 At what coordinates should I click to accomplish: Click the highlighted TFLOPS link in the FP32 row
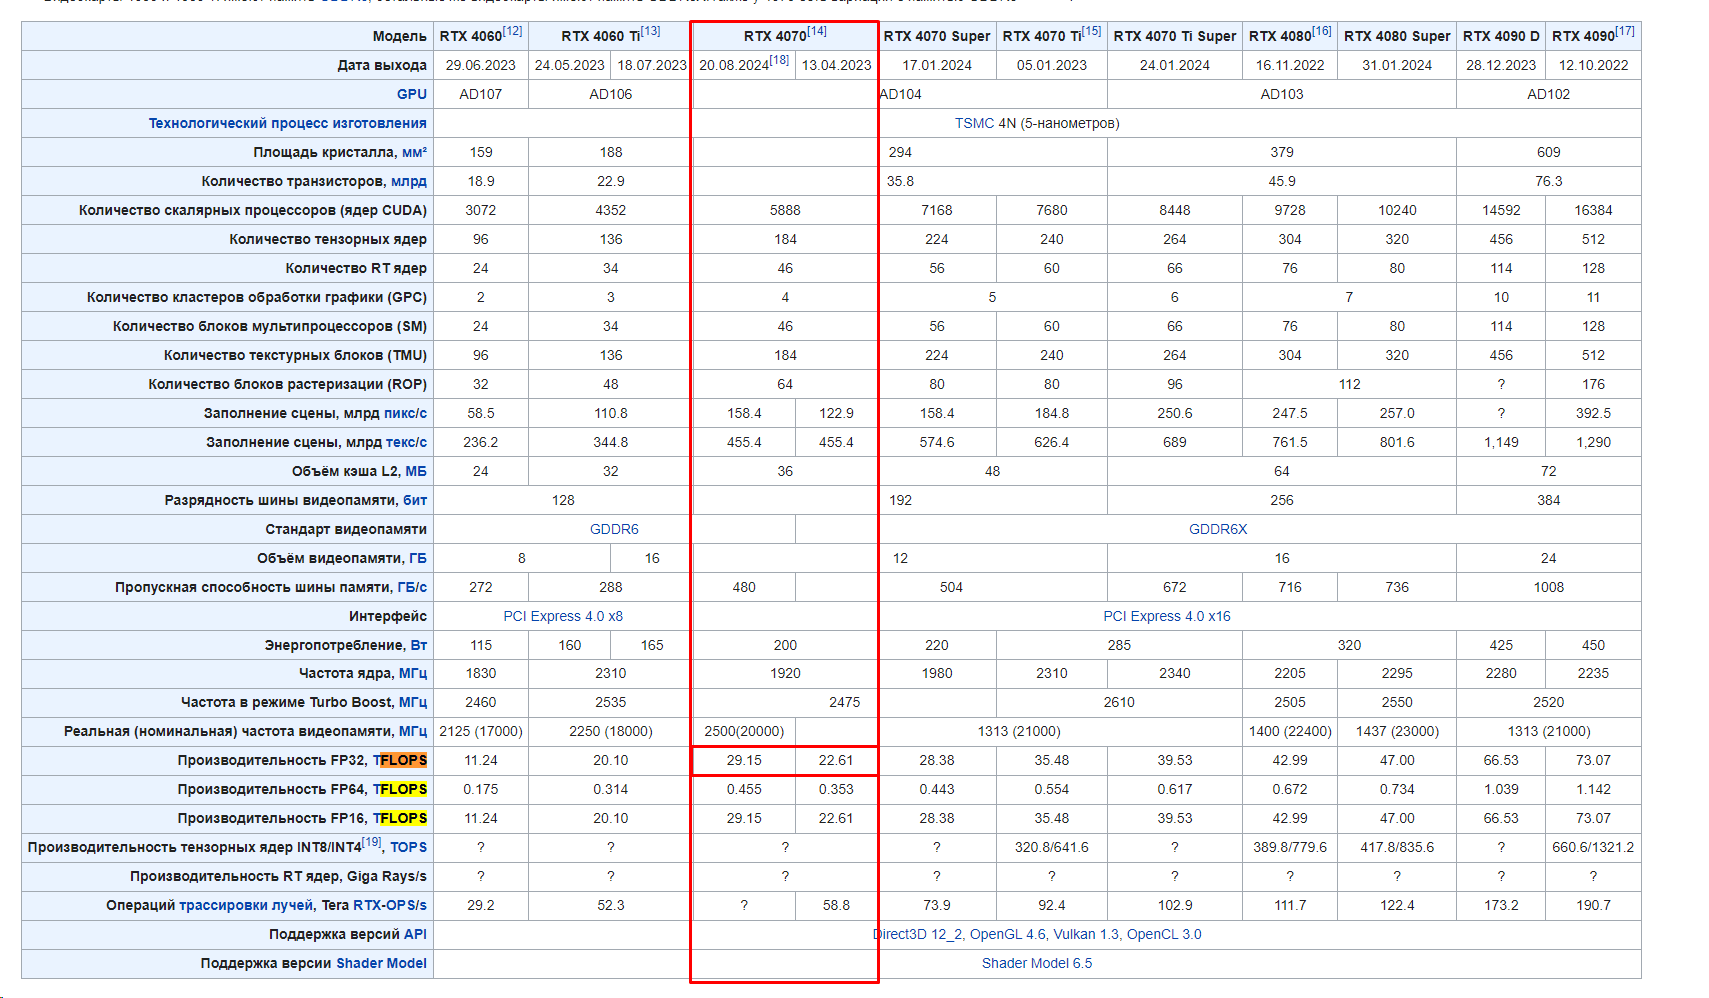point(400,760)
